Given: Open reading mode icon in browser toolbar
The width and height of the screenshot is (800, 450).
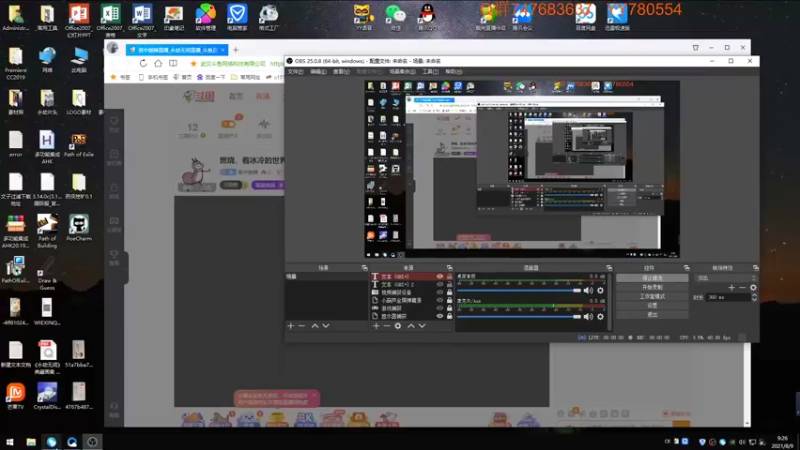Looking at the screenshot, I should pos(173,64).
